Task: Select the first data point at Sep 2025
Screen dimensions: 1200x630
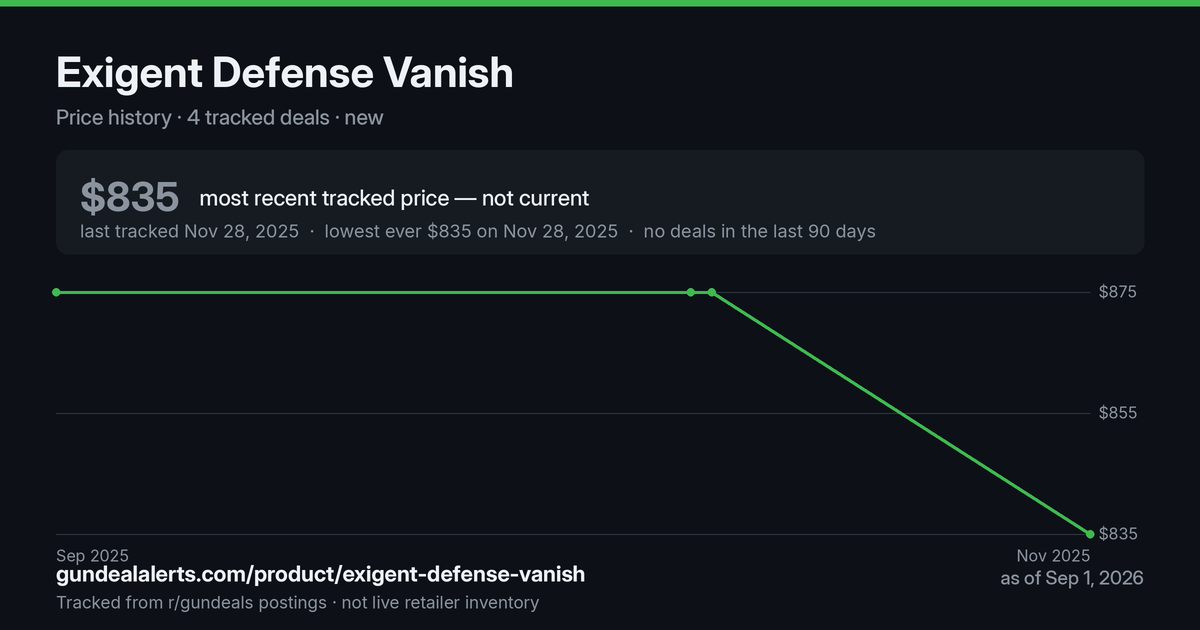Action: (x=56, y=292)
